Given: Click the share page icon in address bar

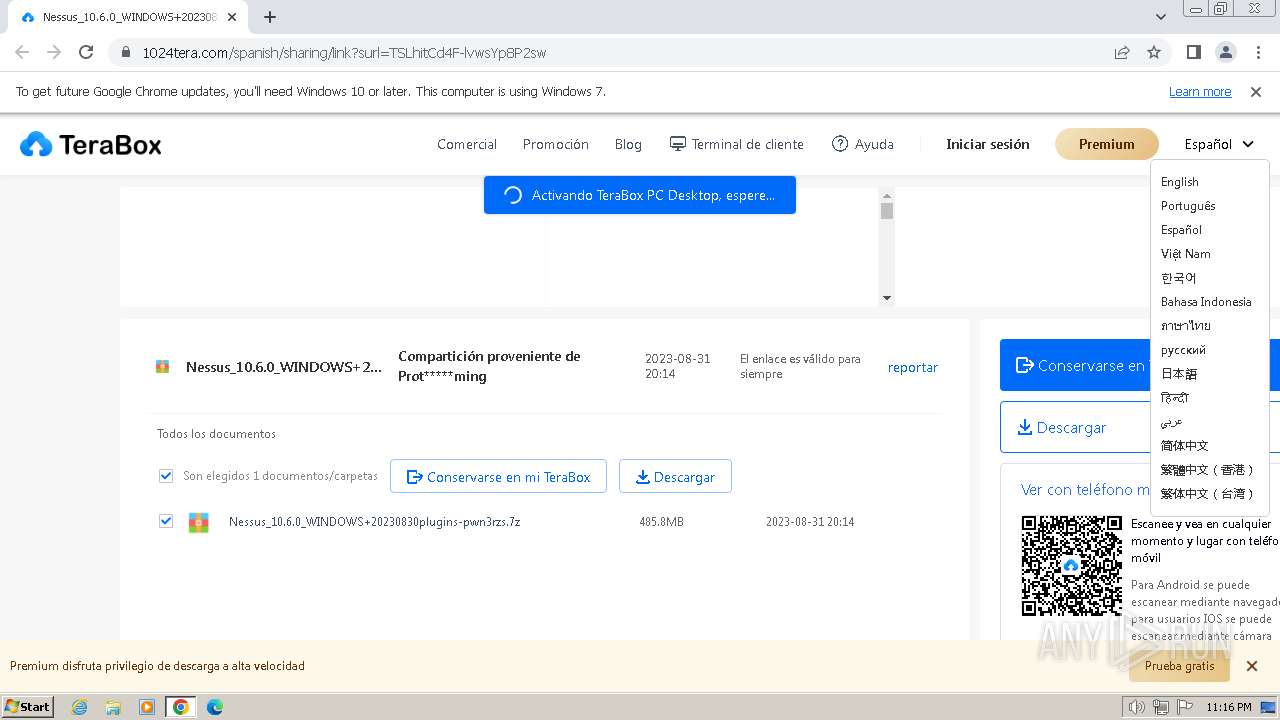Looking at the screenshot, I should pyautogui.click(x=1122, y=52).
